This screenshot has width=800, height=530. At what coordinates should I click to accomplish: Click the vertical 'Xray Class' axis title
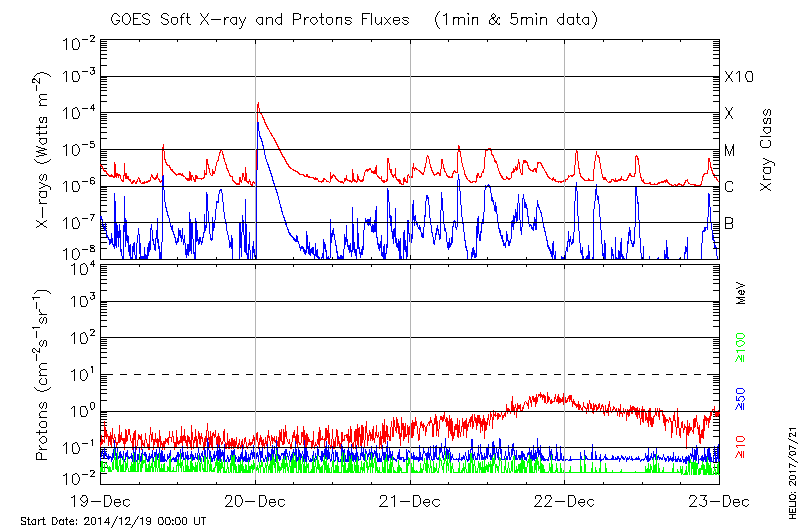(x=767, y=150)
